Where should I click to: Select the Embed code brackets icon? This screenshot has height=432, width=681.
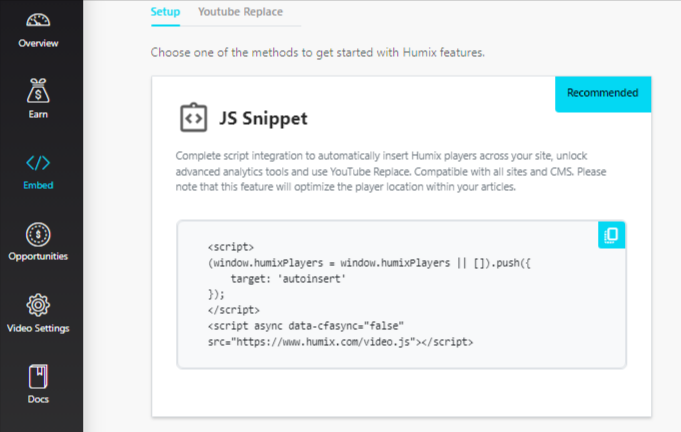tap(38, 163)
